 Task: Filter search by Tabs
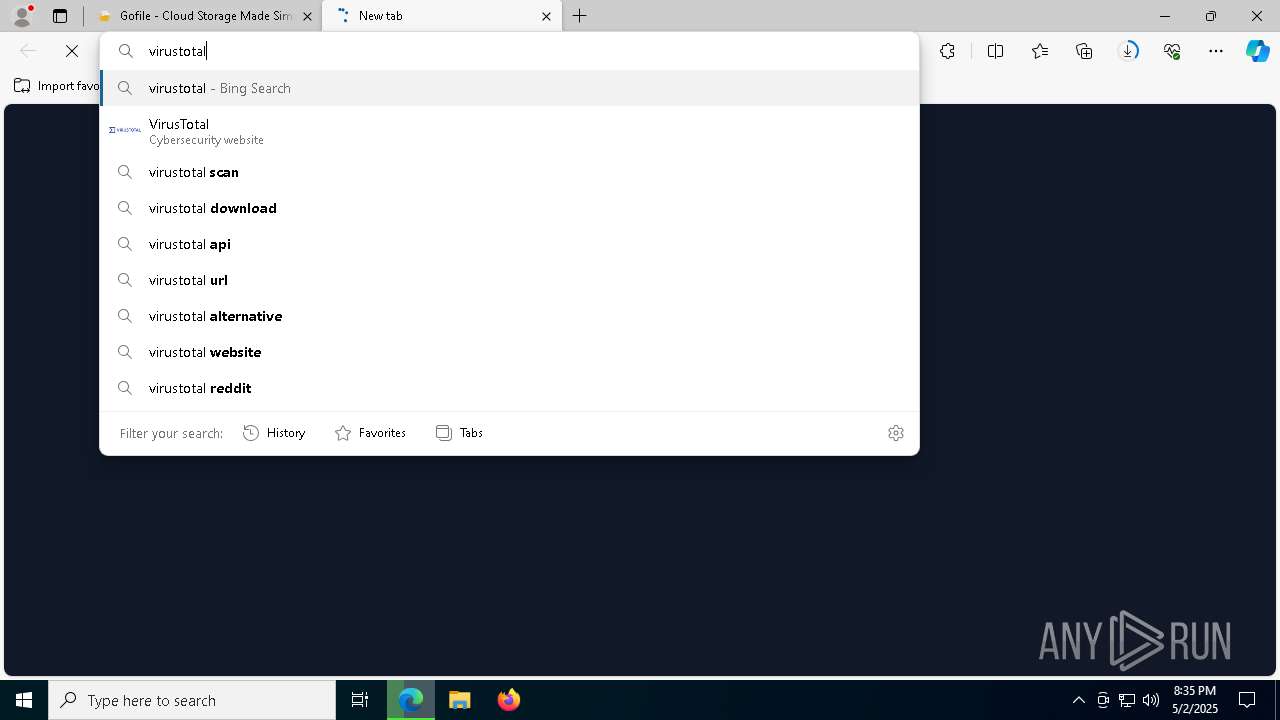(459, 433)
